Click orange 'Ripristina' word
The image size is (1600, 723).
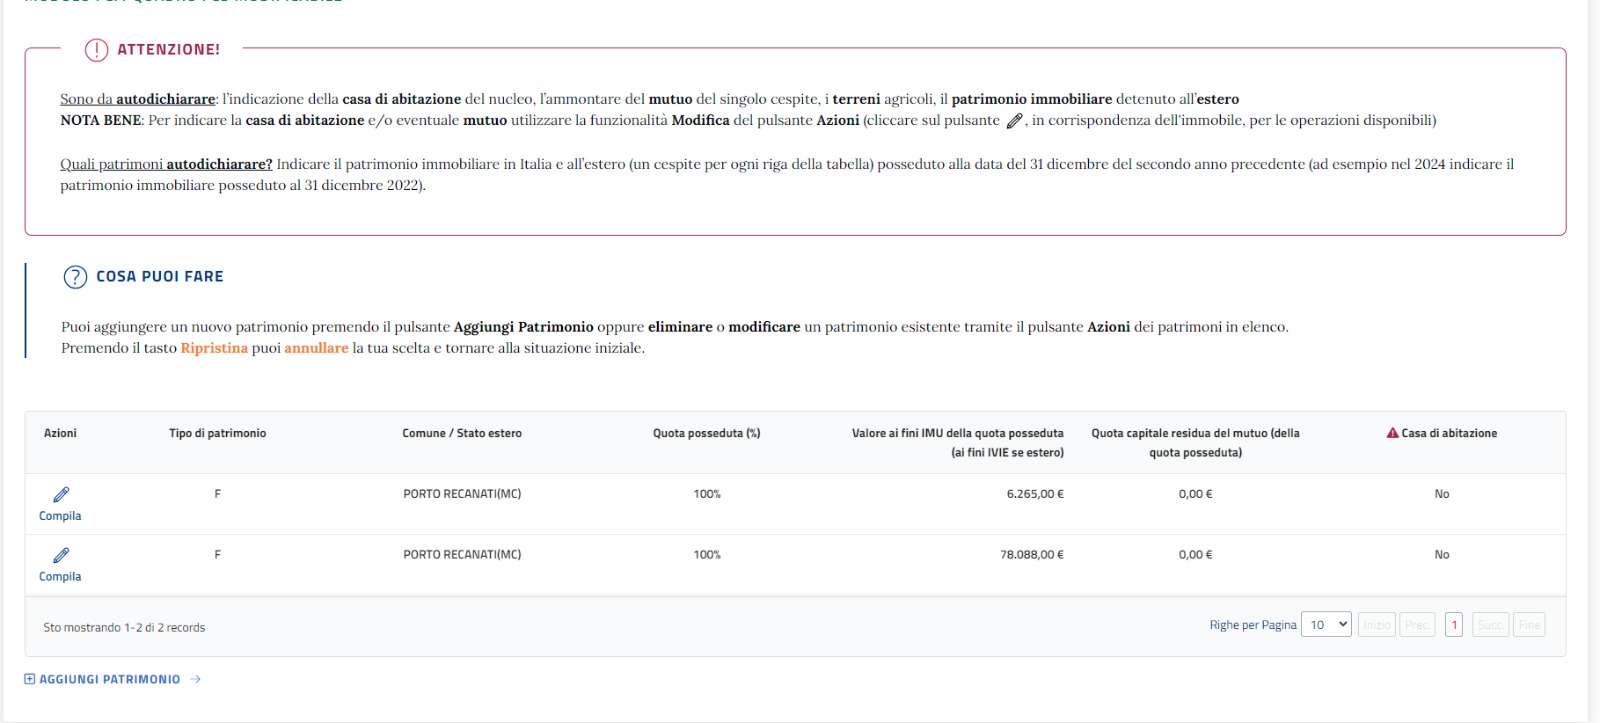(x=214, y=348)
